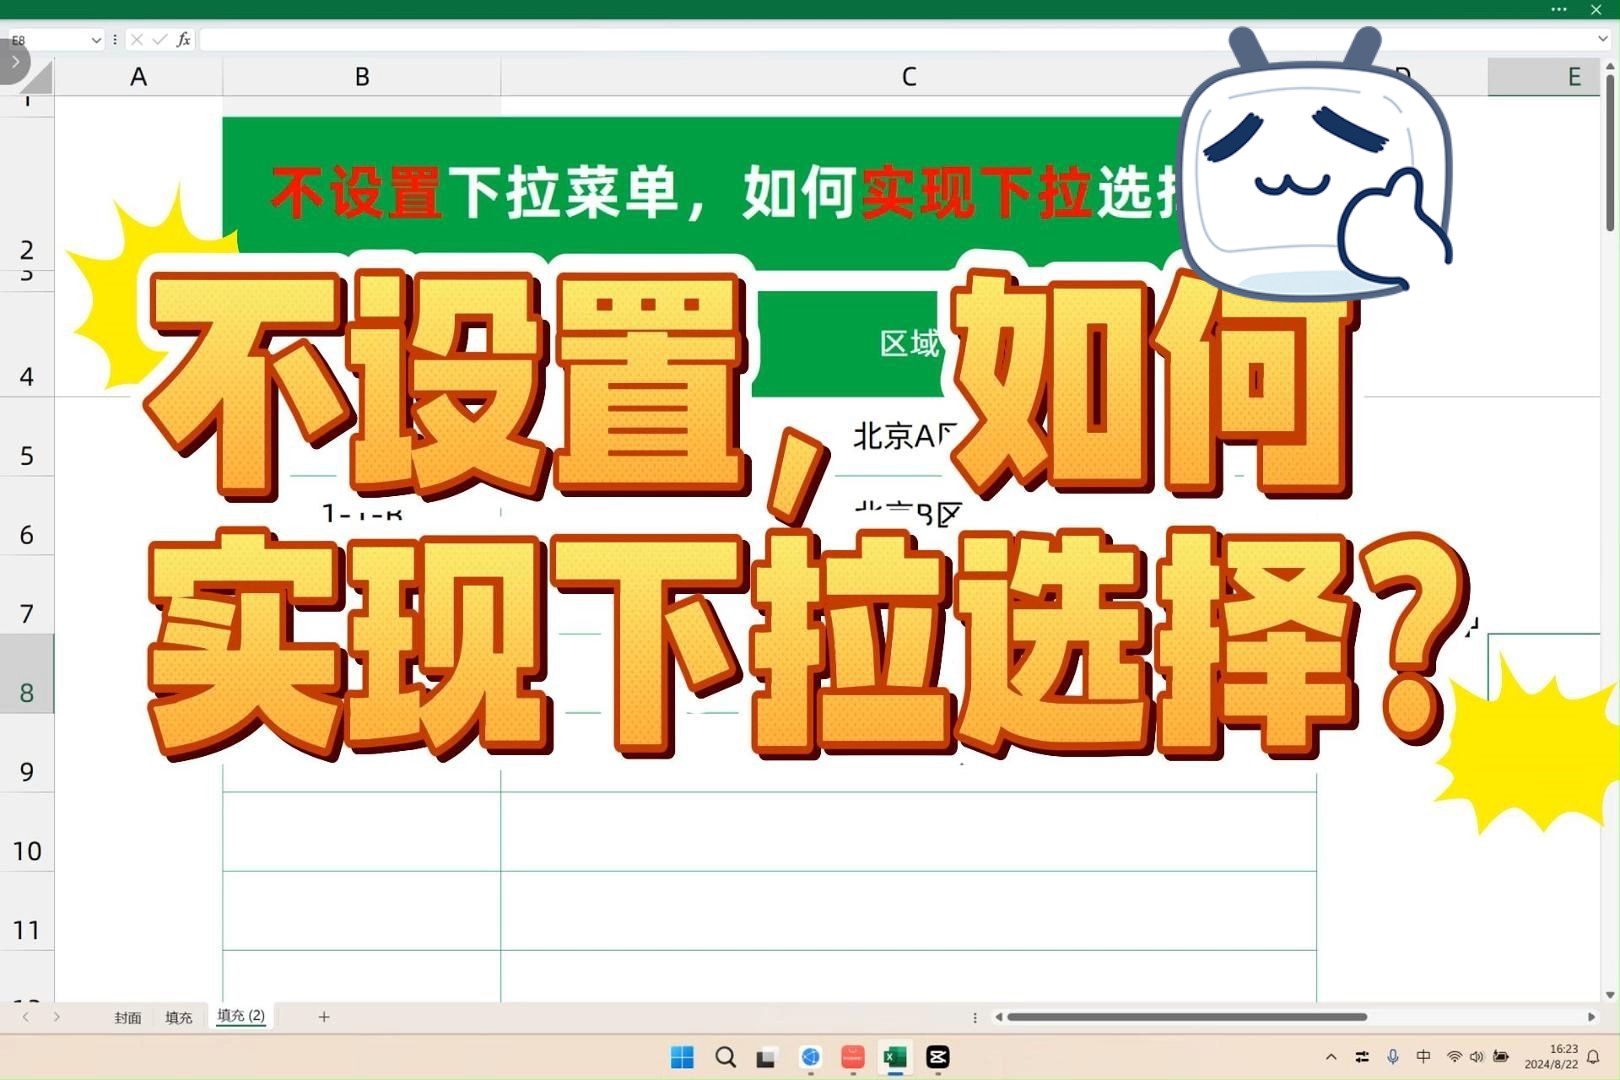This screenshot has height=1080, width=1620.
Task: Click the tray control sliders icon
Action: pos(1362,1057)
